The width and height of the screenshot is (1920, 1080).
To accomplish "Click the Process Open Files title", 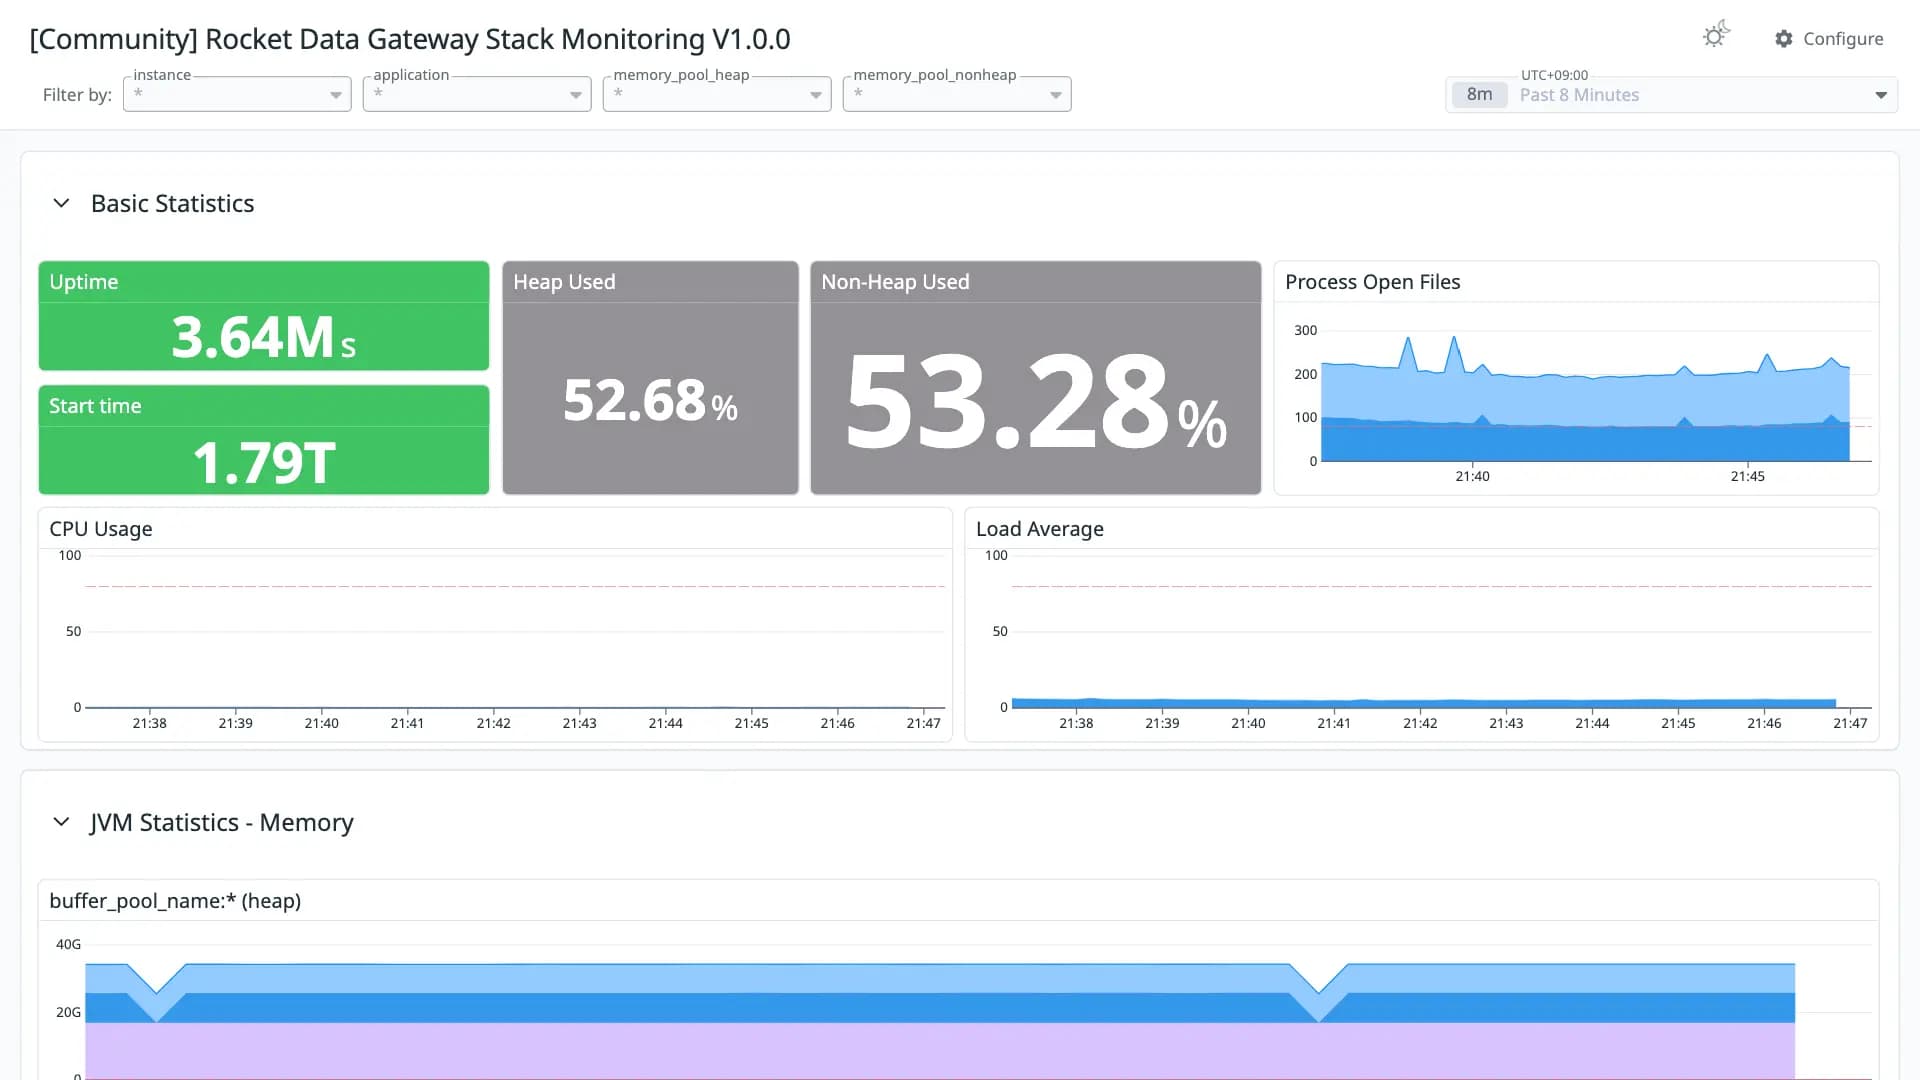I will (x=1372, y=282).
